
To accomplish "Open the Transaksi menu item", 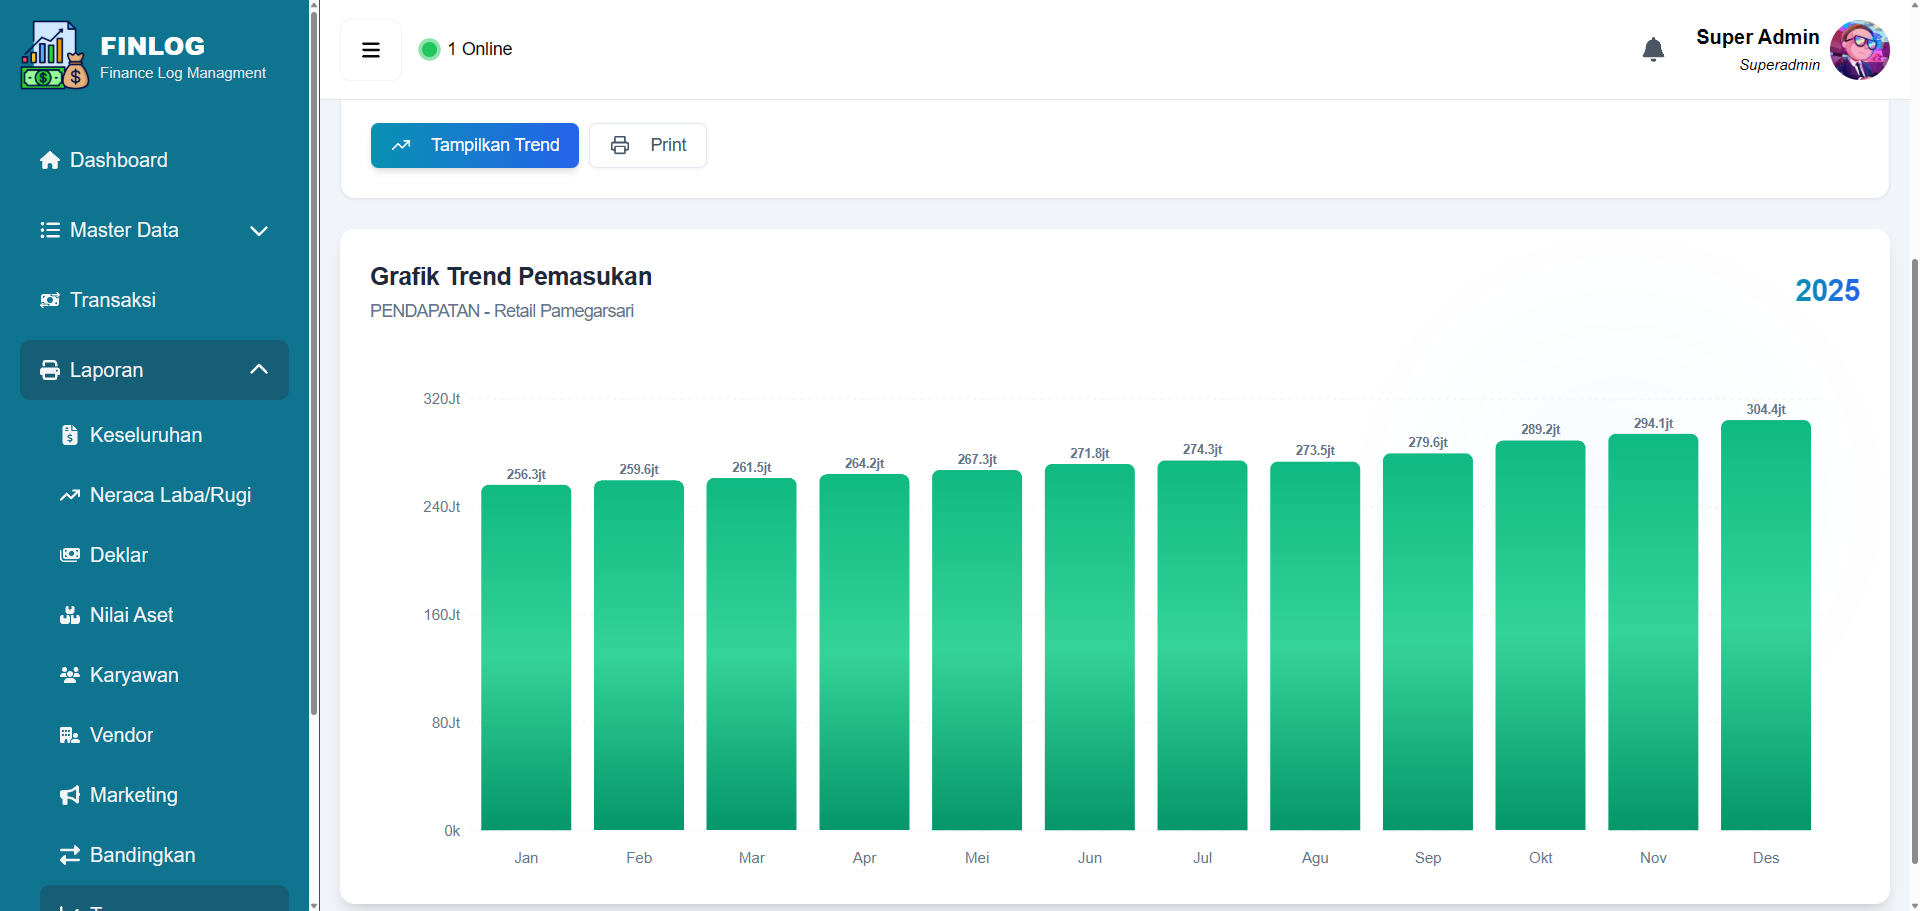I will [x=113, y=300].
